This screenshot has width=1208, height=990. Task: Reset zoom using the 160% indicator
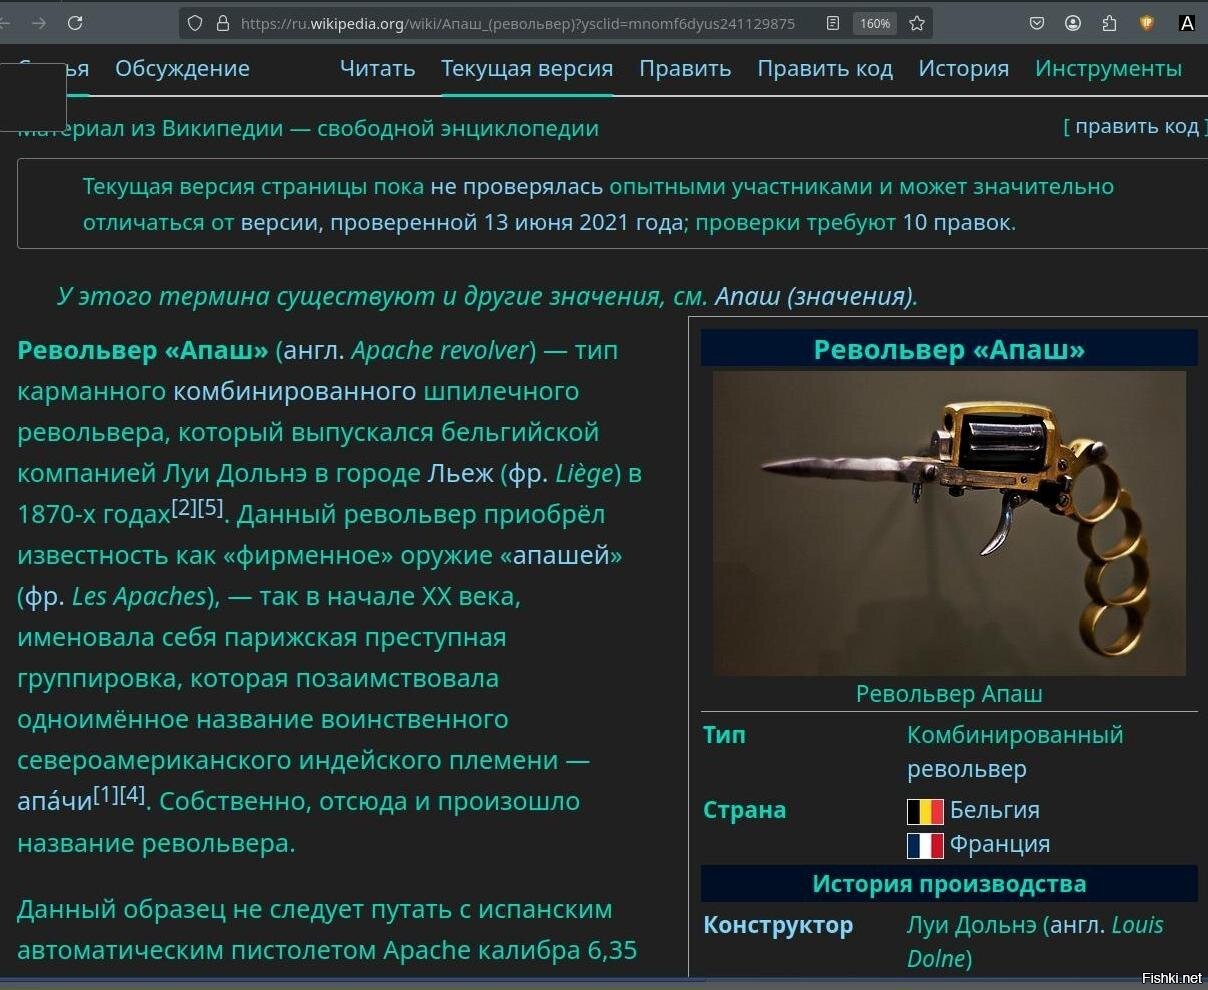875,23
